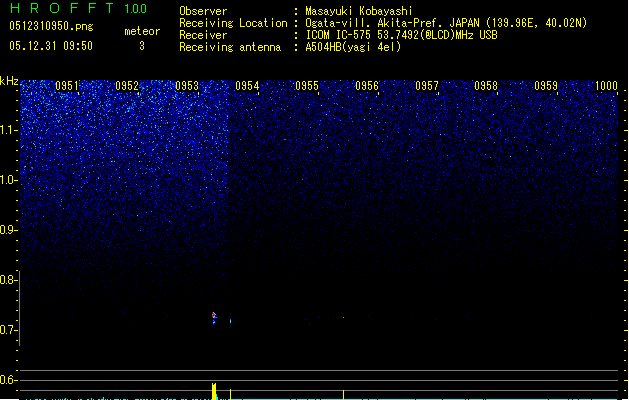Click the 0.9 kHz axis label
This screenshot has width=629, height=400.
coord(9,230)
